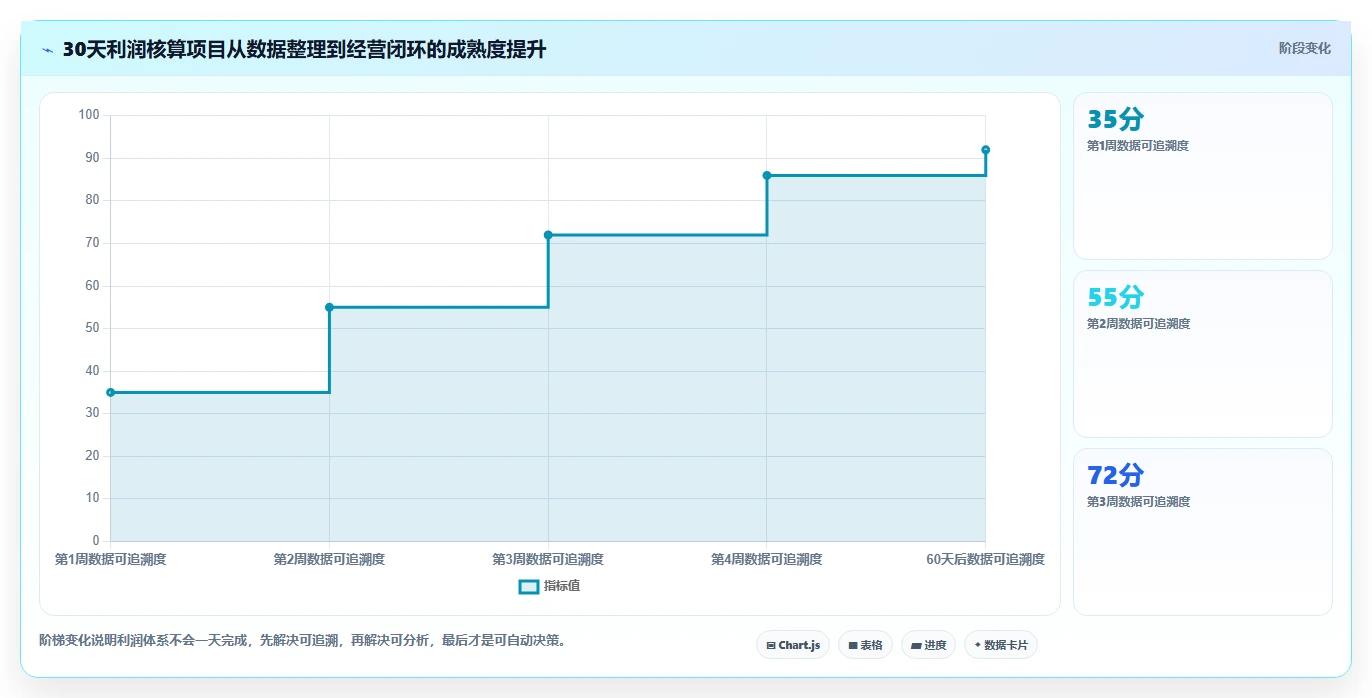
Task: Click the data point at value 35
Action: [110, 392]
